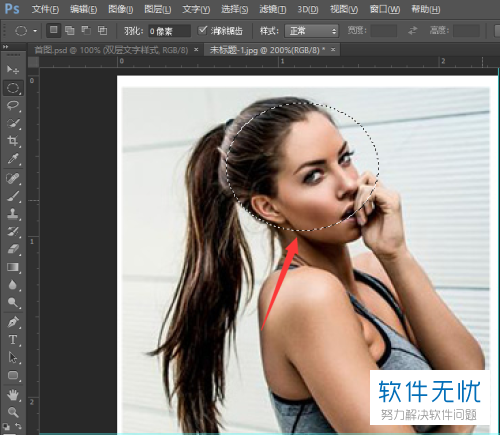Click the 高度 height input field
Screen dimensions: 500x435
[466, 31]
